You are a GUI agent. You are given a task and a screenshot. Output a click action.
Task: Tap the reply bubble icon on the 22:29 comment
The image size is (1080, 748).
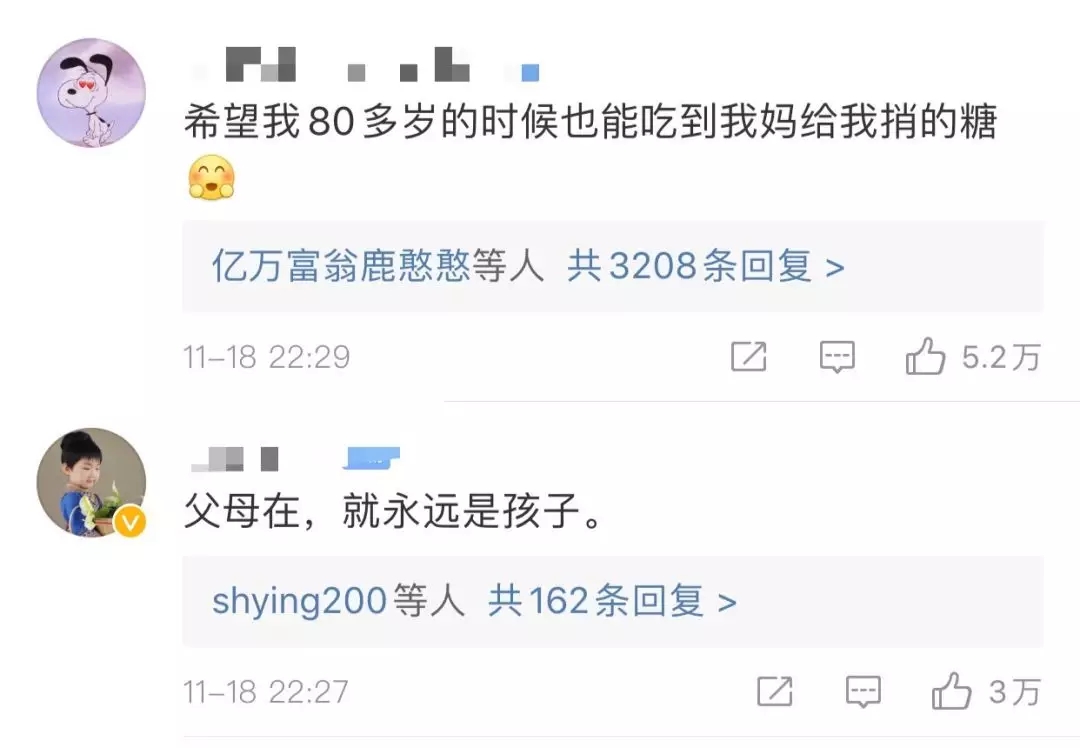pos(837,357)
